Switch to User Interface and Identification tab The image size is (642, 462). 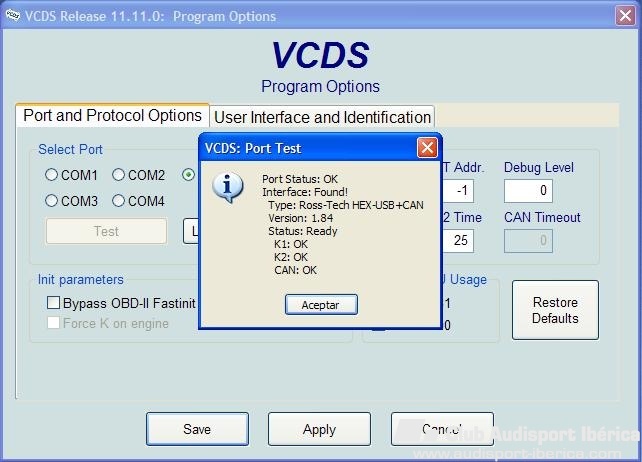(322, 117)
